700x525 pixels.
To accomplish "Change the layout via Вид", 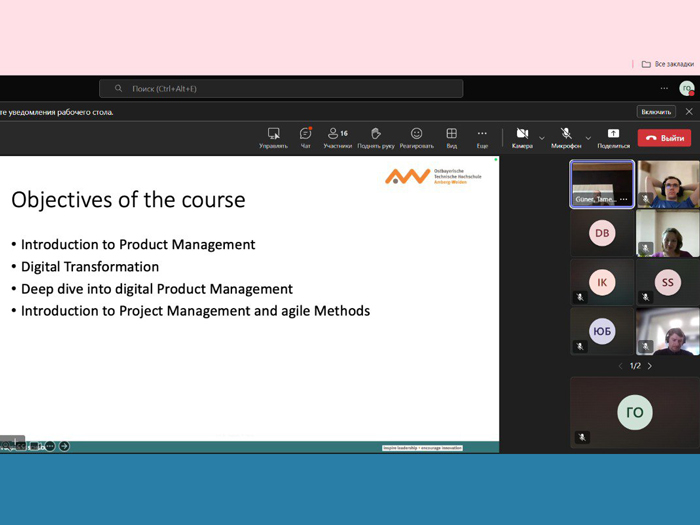I will pos(451,137).
